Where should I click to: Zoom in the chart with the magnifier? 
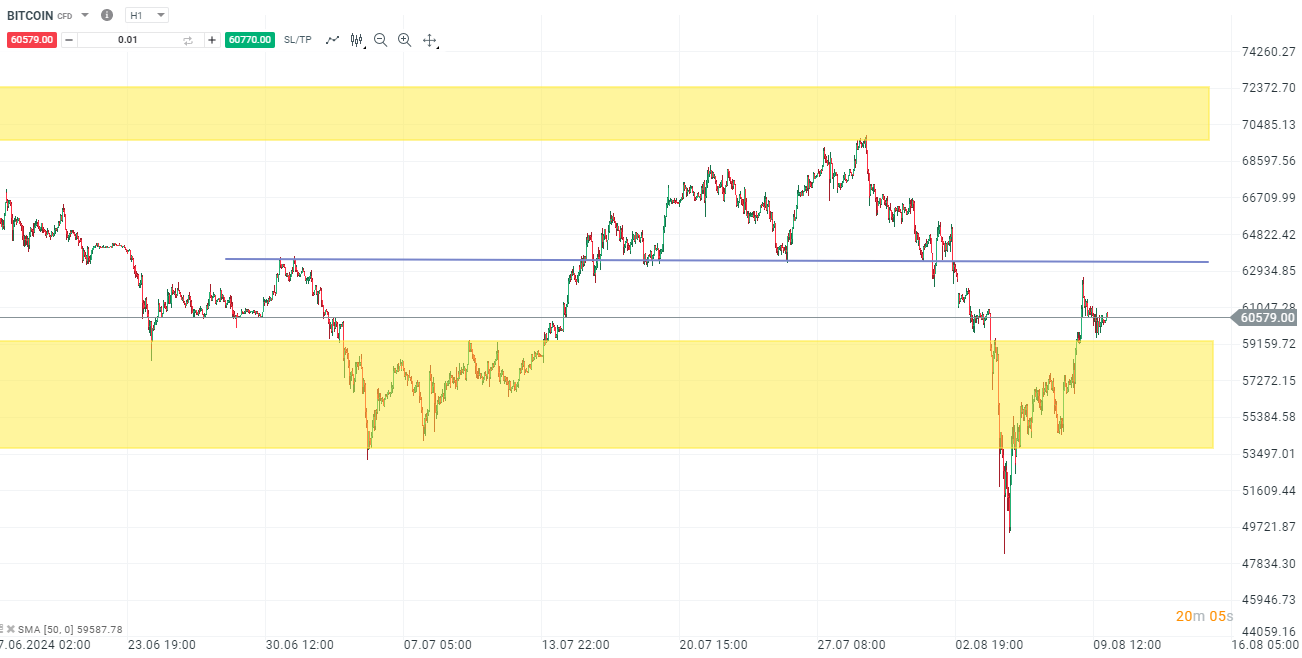tap(404, 39)
